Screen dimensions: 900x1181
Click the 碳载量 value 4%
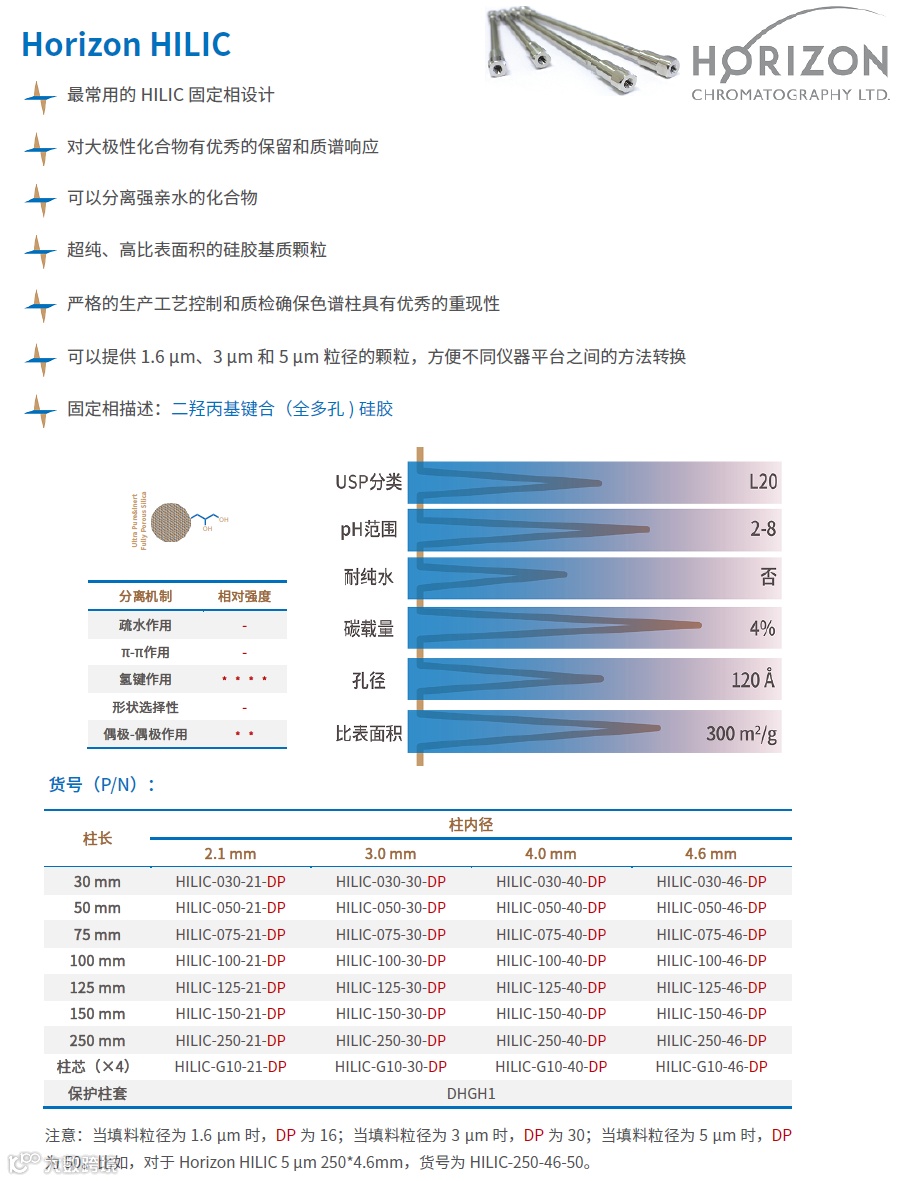[762, 628]
